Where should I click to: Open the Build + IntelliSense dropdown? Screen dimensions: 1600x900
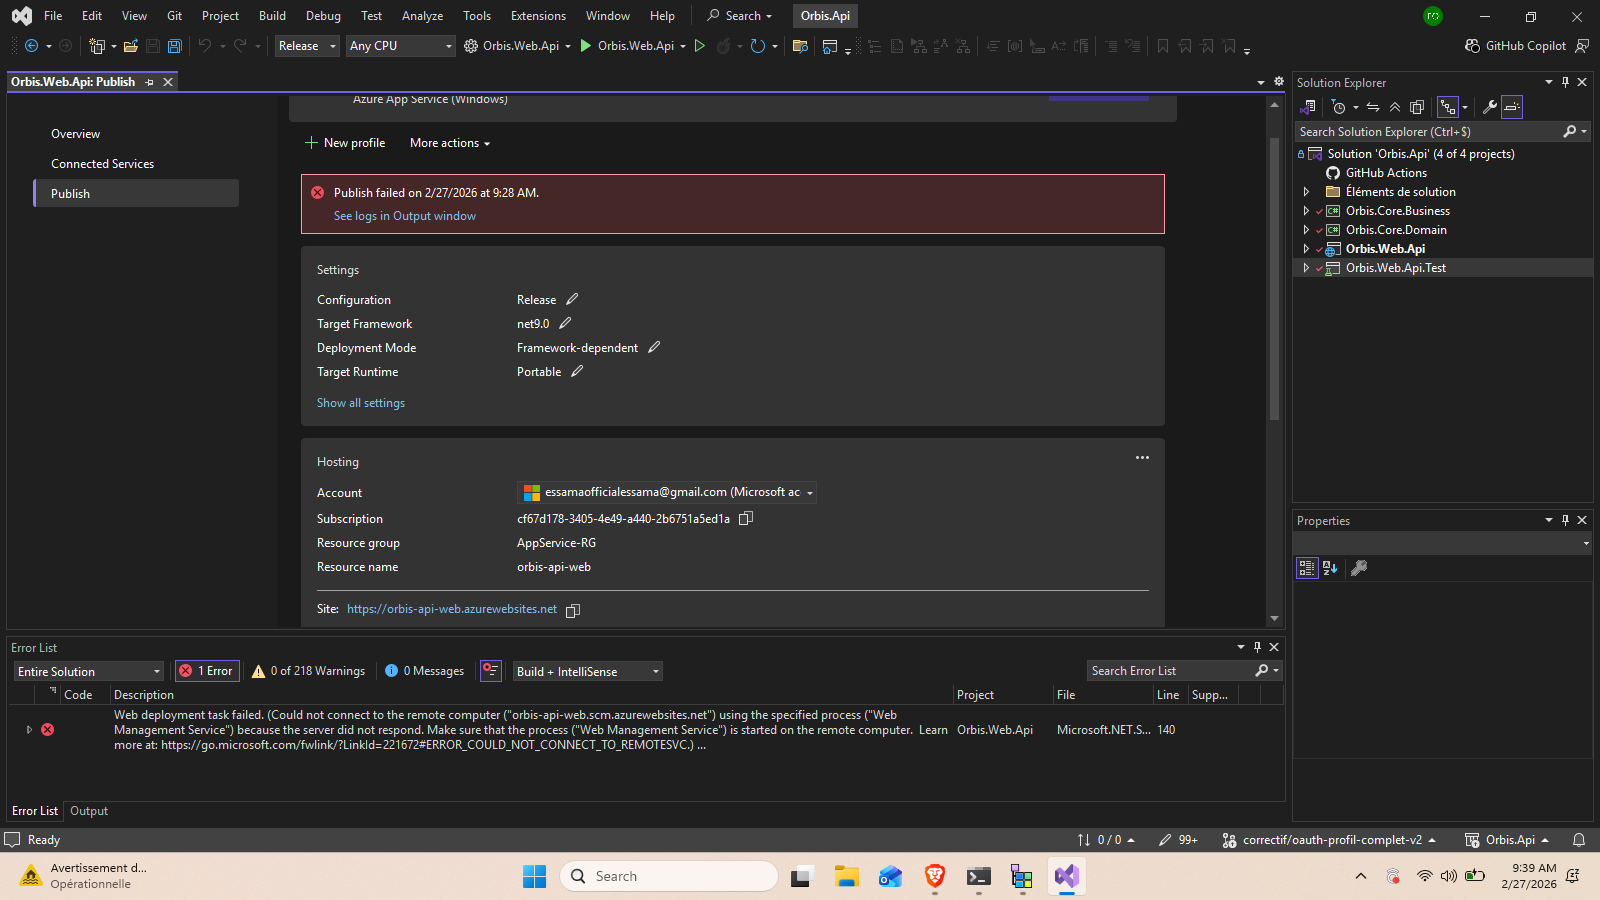tap(588, 672)
